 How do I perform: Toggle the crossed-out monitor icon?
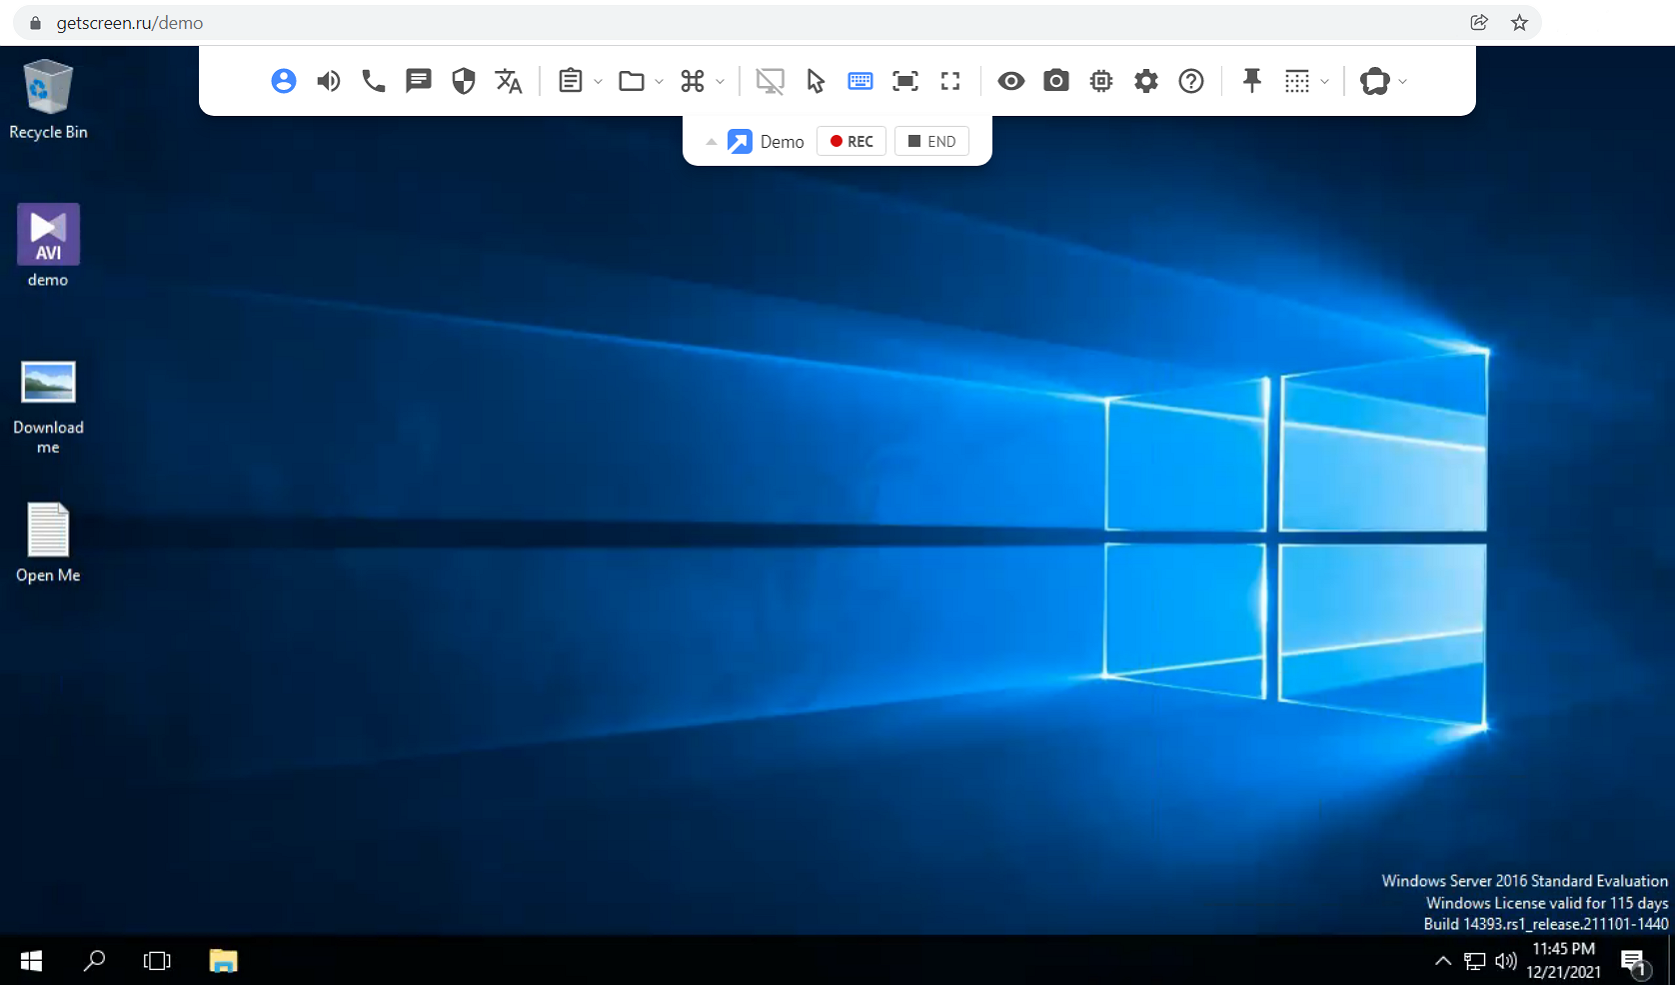[x=770, y=81]
